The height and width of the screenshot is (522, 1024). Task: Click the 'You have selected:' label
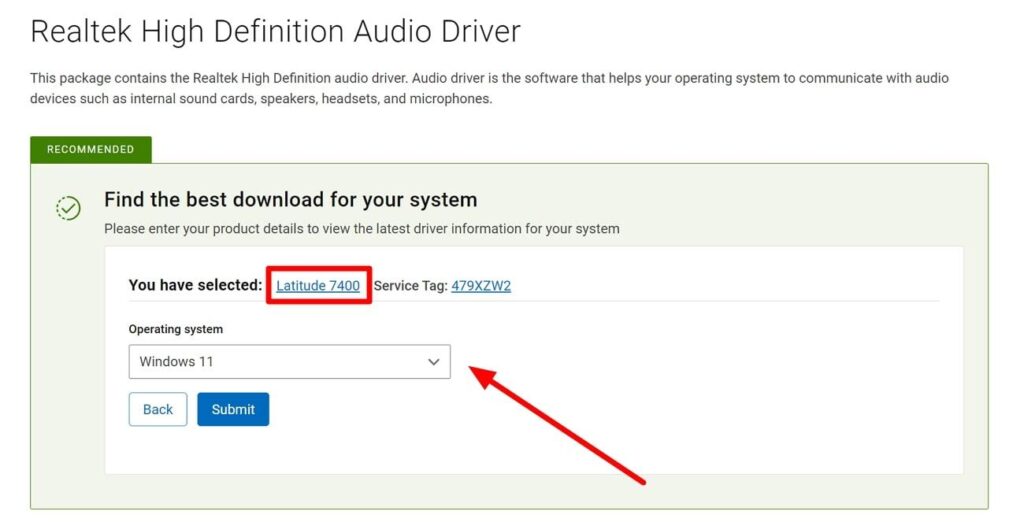point(195,285)
